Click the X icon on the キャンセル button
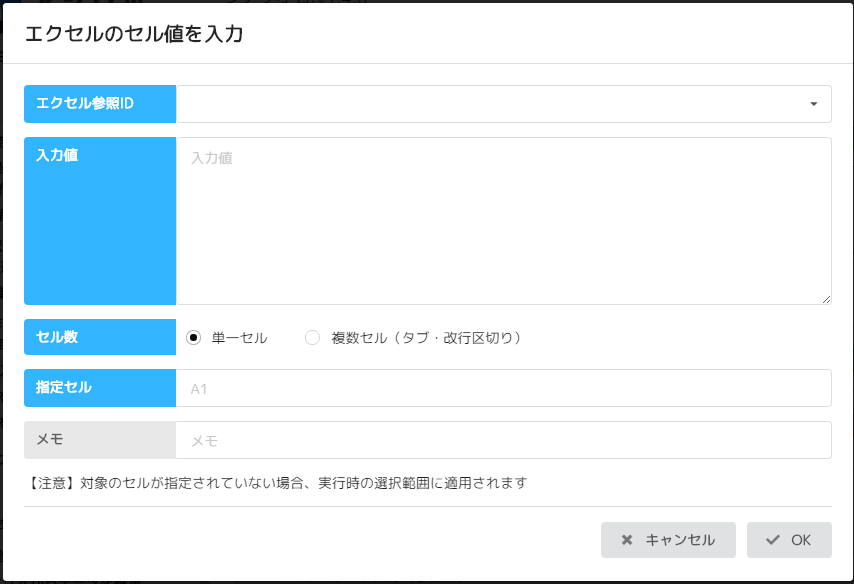Image resolution: width=854 pixels, height=584 pixels. point(627,540)
